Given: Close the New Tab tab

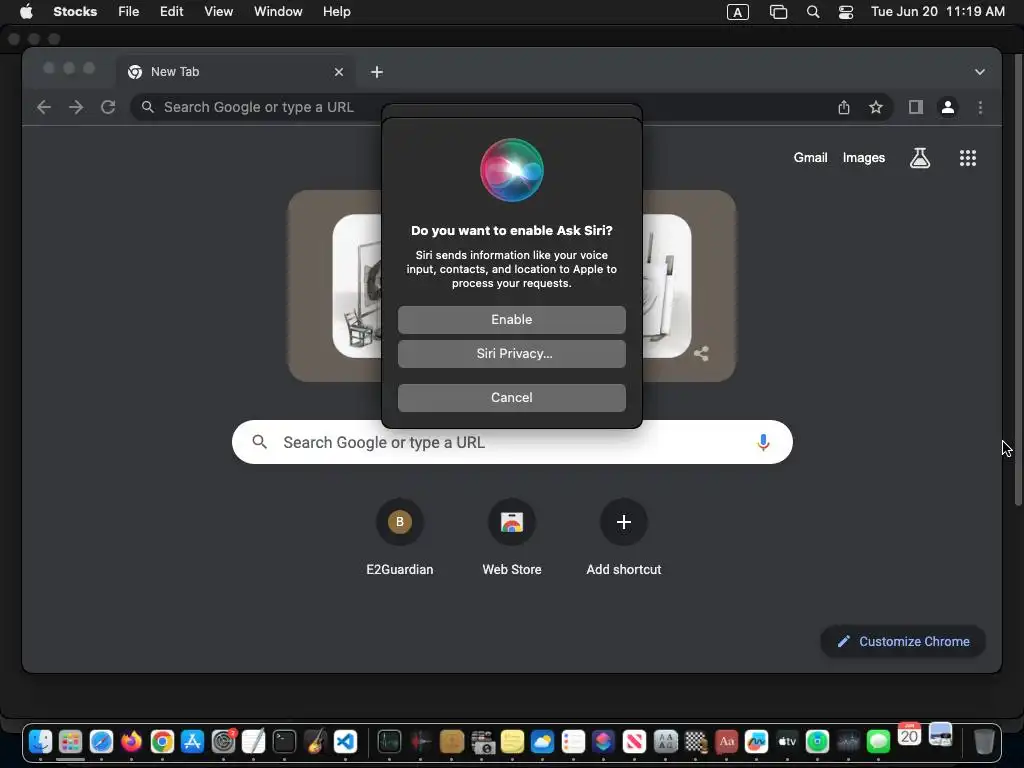Looking at the screenshot, I should [x=338, y=72].
